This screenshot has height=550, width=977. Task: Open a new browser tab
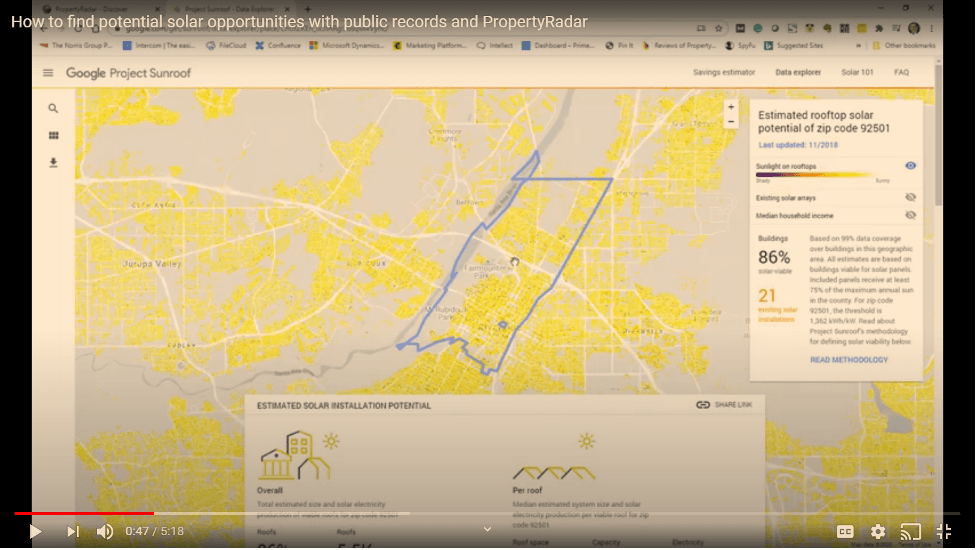pyautogui.click(x=307, y=9)
